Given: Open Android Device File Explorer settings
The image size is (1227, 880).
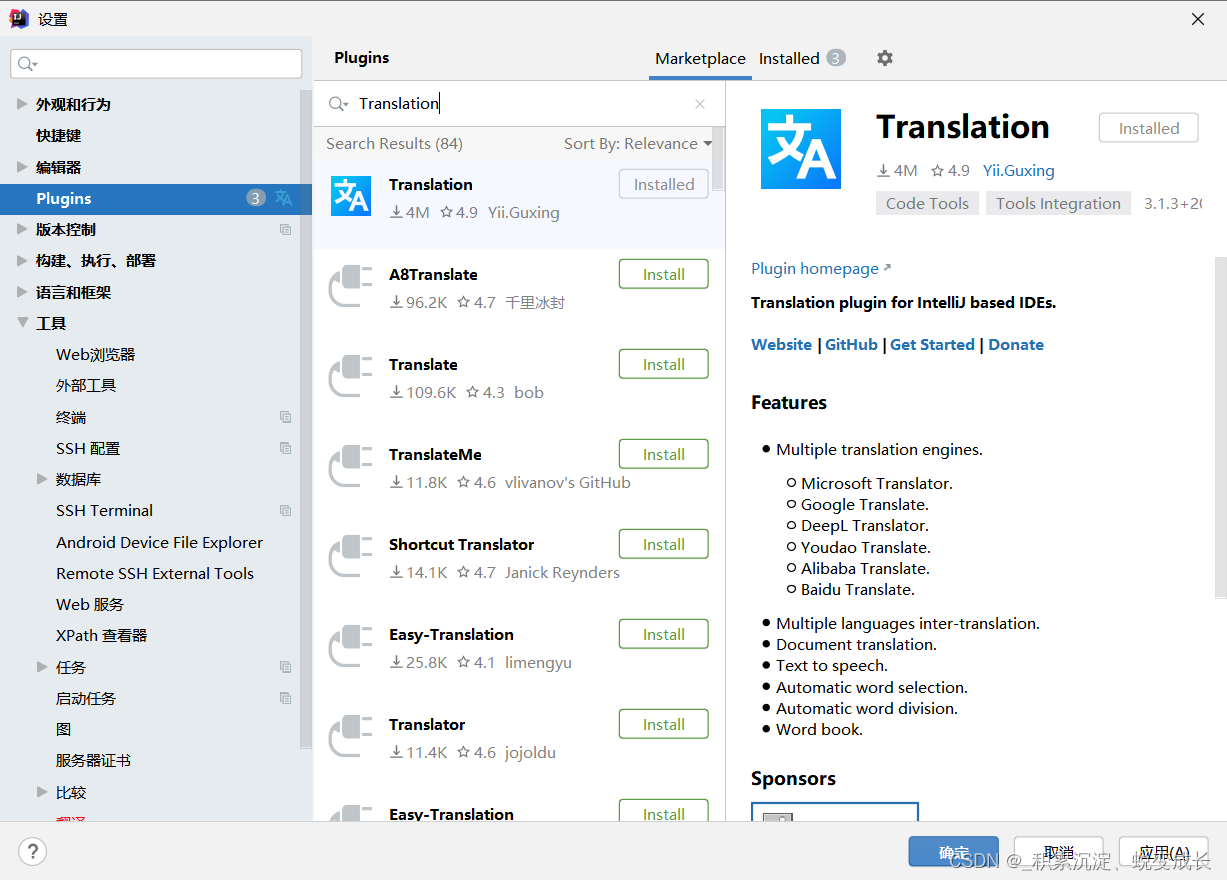Looking at the screenshot, I should click(x=159, y=542).
